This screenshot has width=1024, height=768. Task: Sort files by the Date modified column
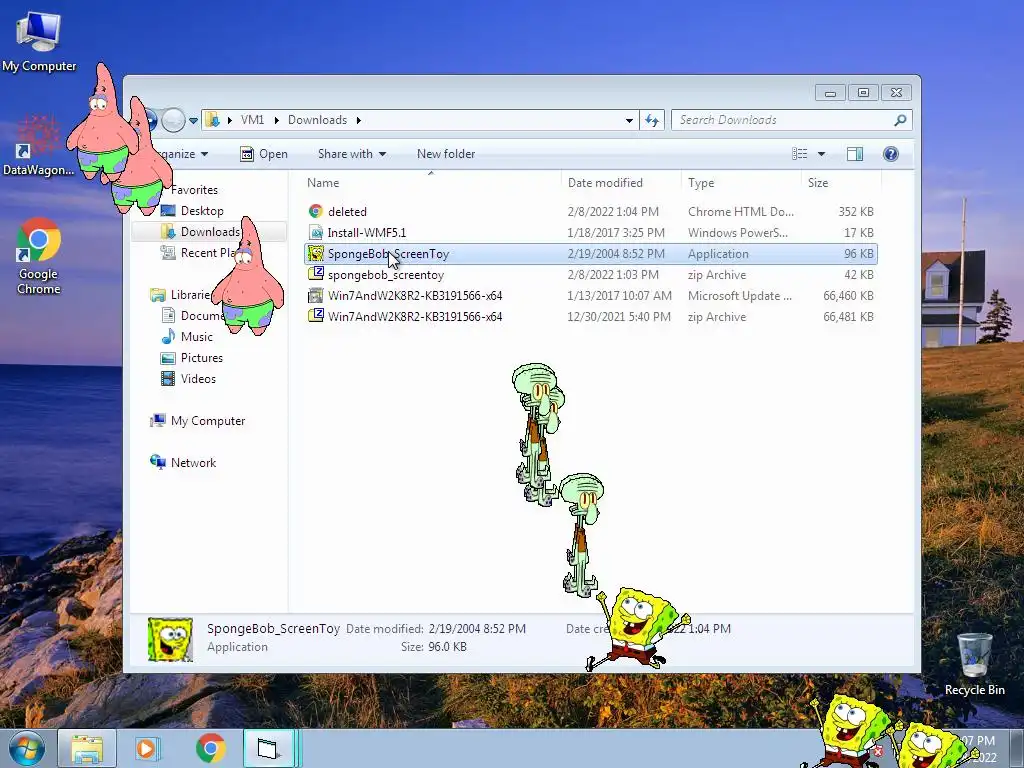621,183
